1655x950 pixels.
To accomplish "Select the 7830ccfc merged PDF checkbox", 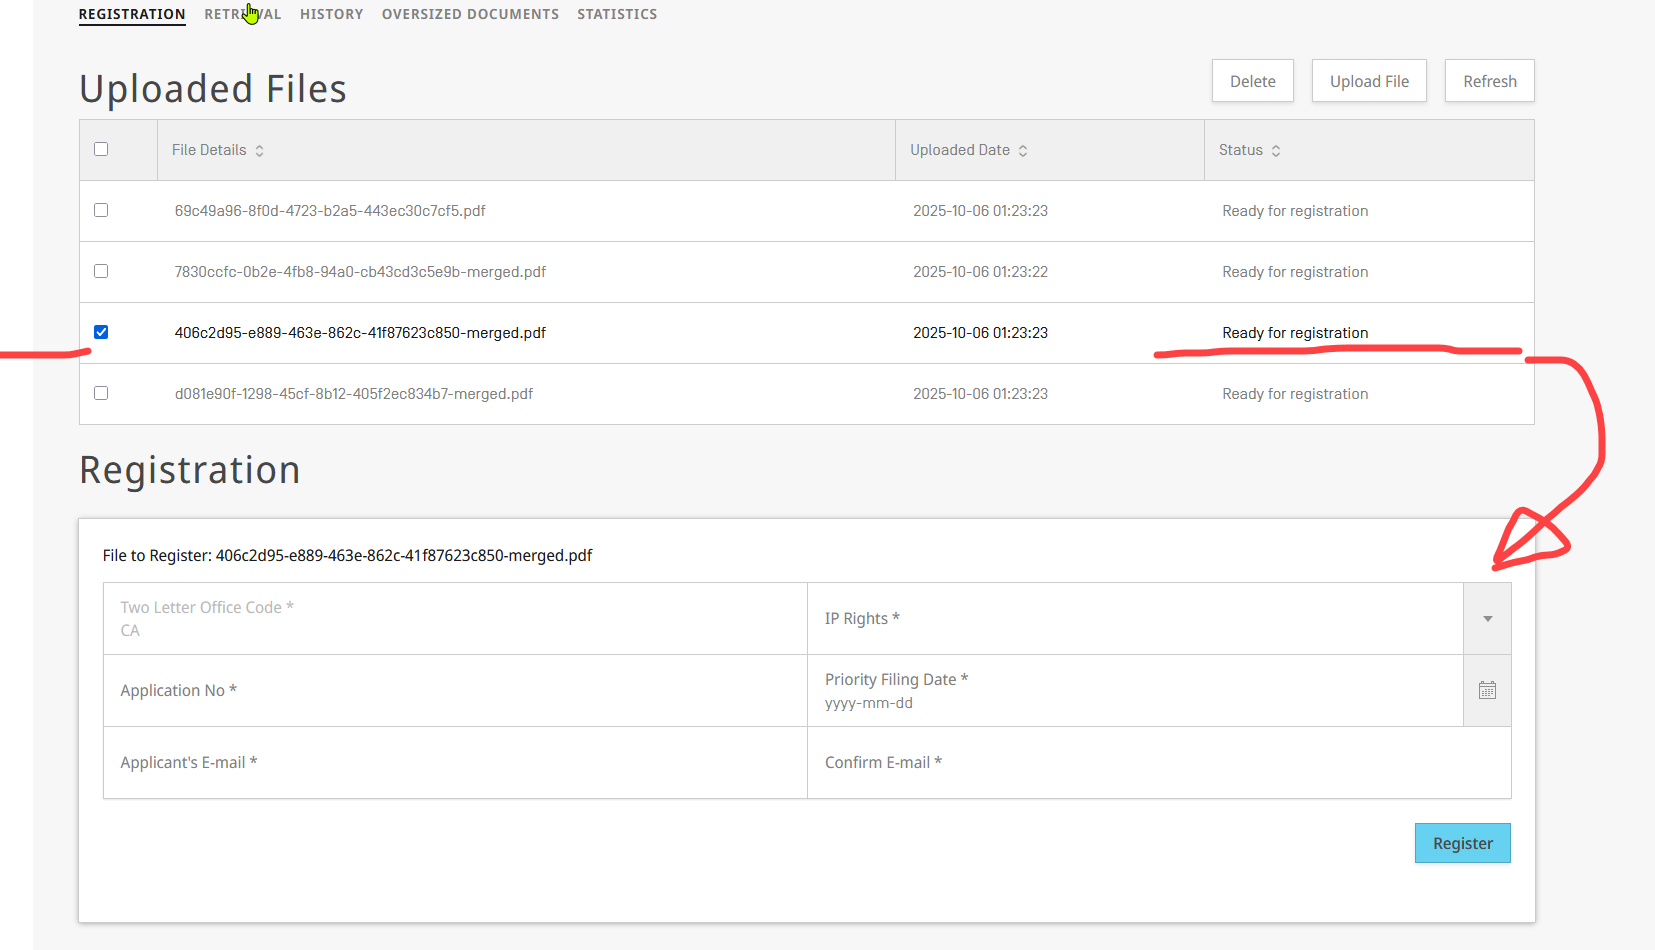I will [x=101, y=272].
